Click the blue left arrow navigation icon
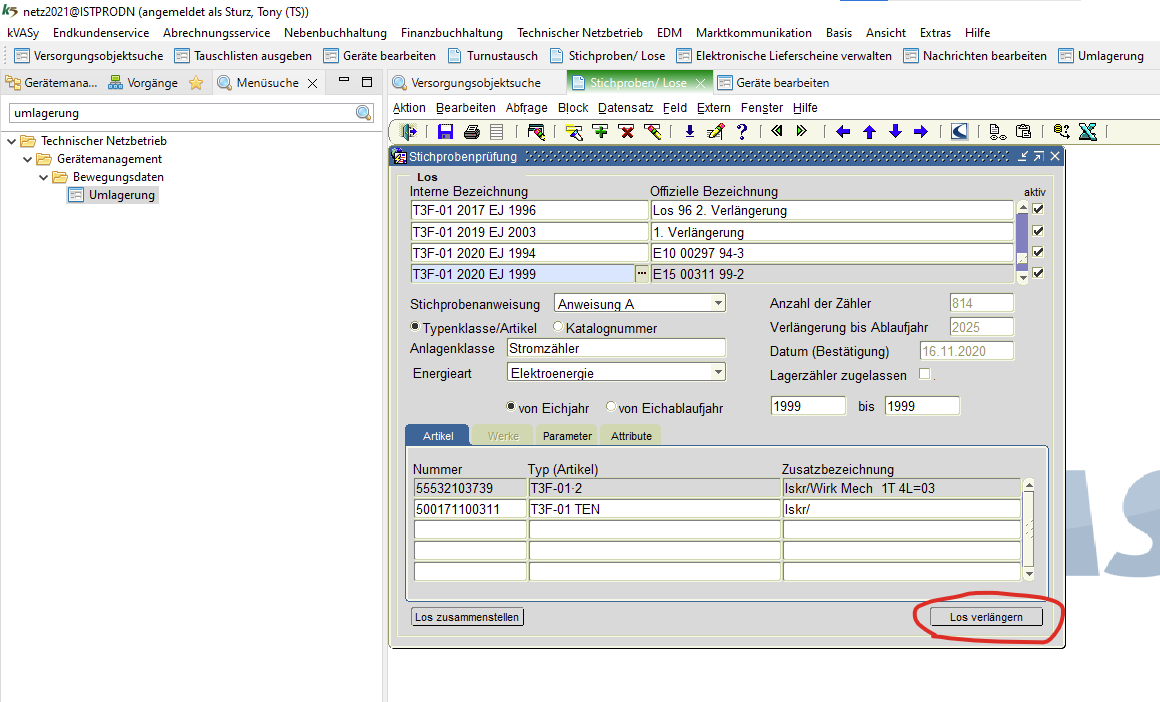Image resolution: width=1160 pixels, height=702 pixels. click(x=843, y=131)
